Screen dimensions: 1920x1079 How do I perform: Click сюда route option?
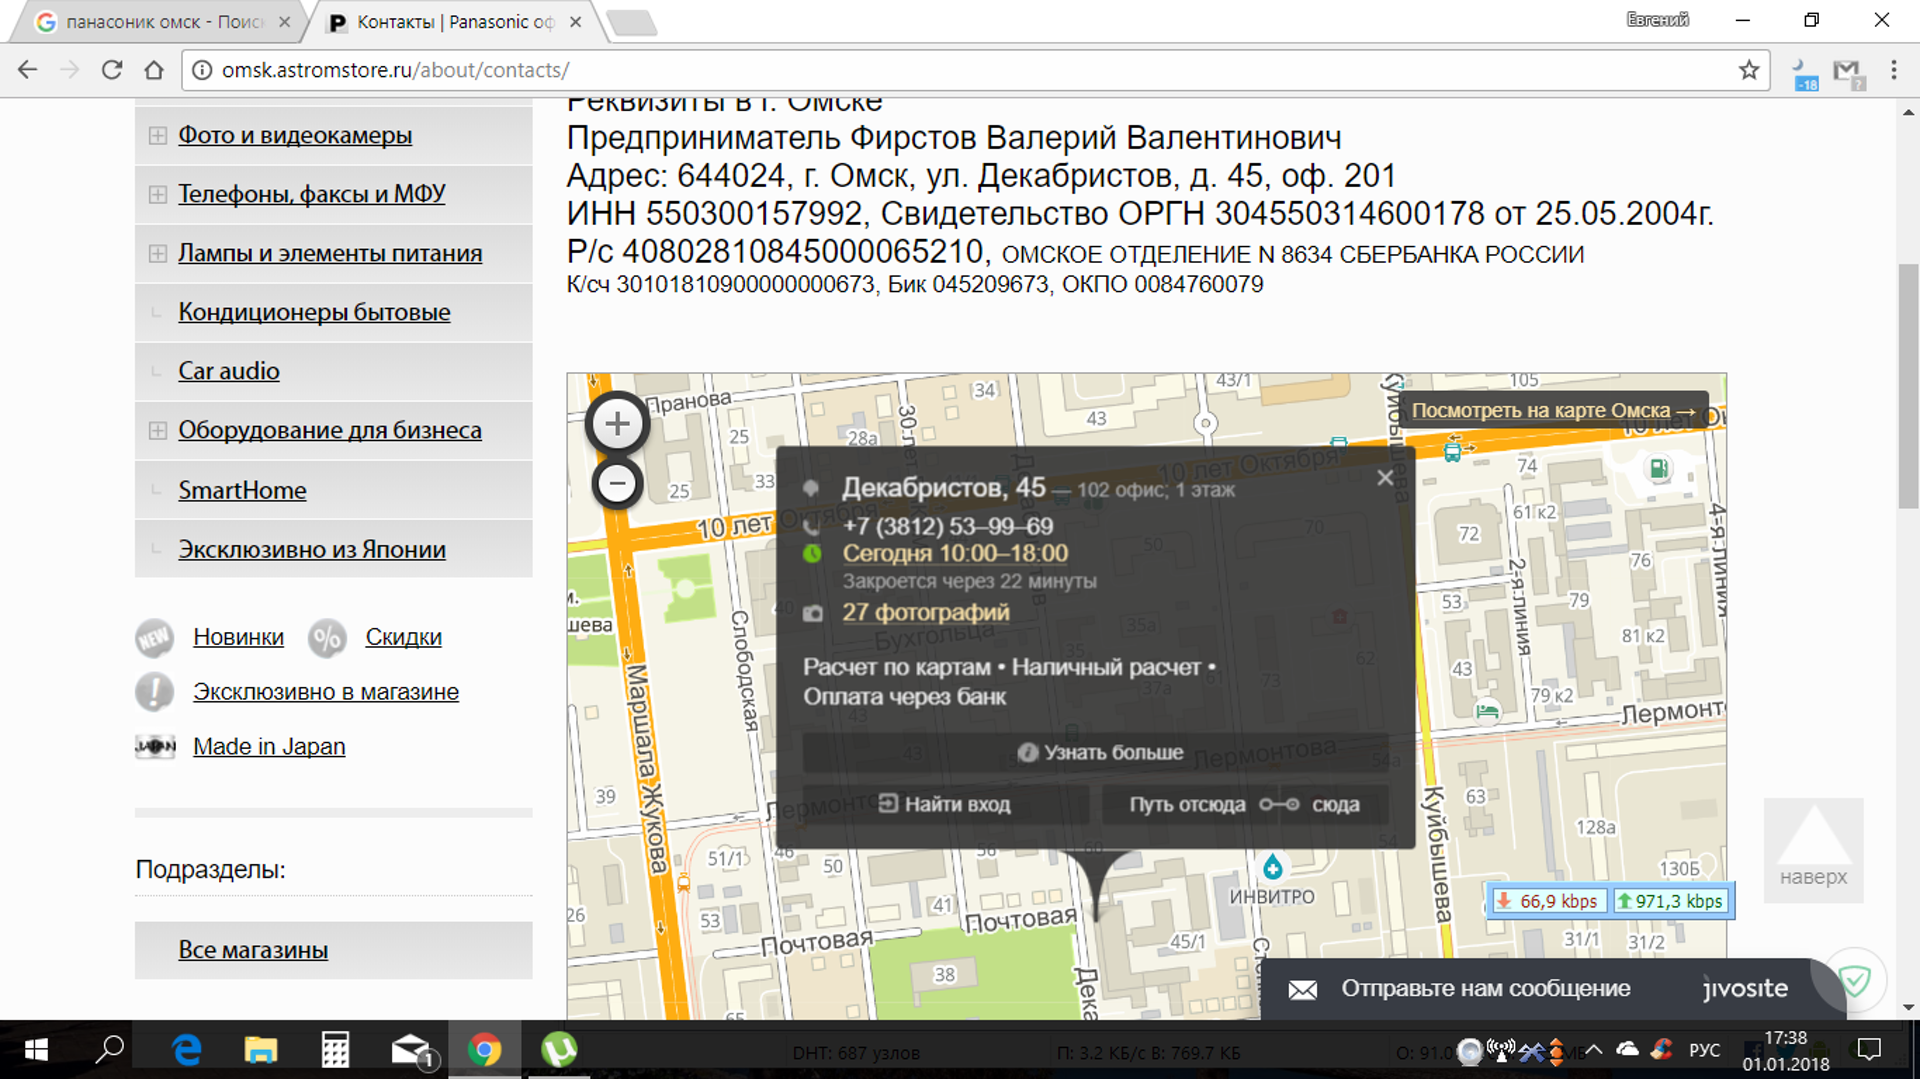[x=1335, y=805]
